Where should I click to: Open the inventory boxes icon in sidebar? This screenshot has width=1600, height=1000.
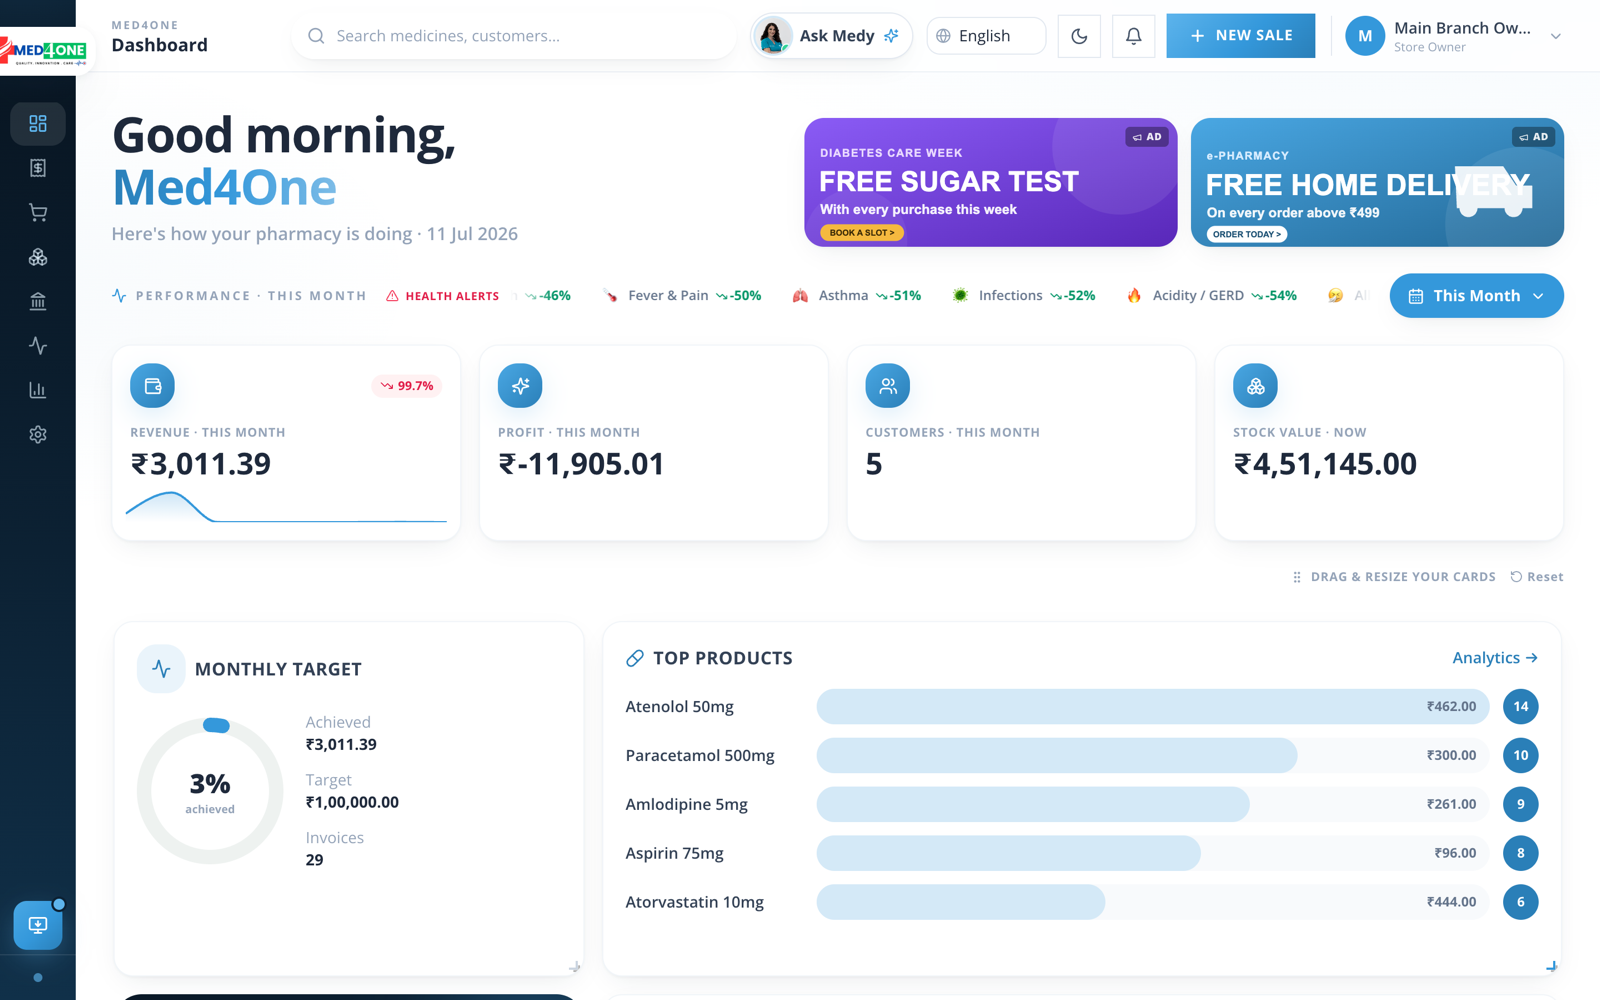[x=38, y=257]
